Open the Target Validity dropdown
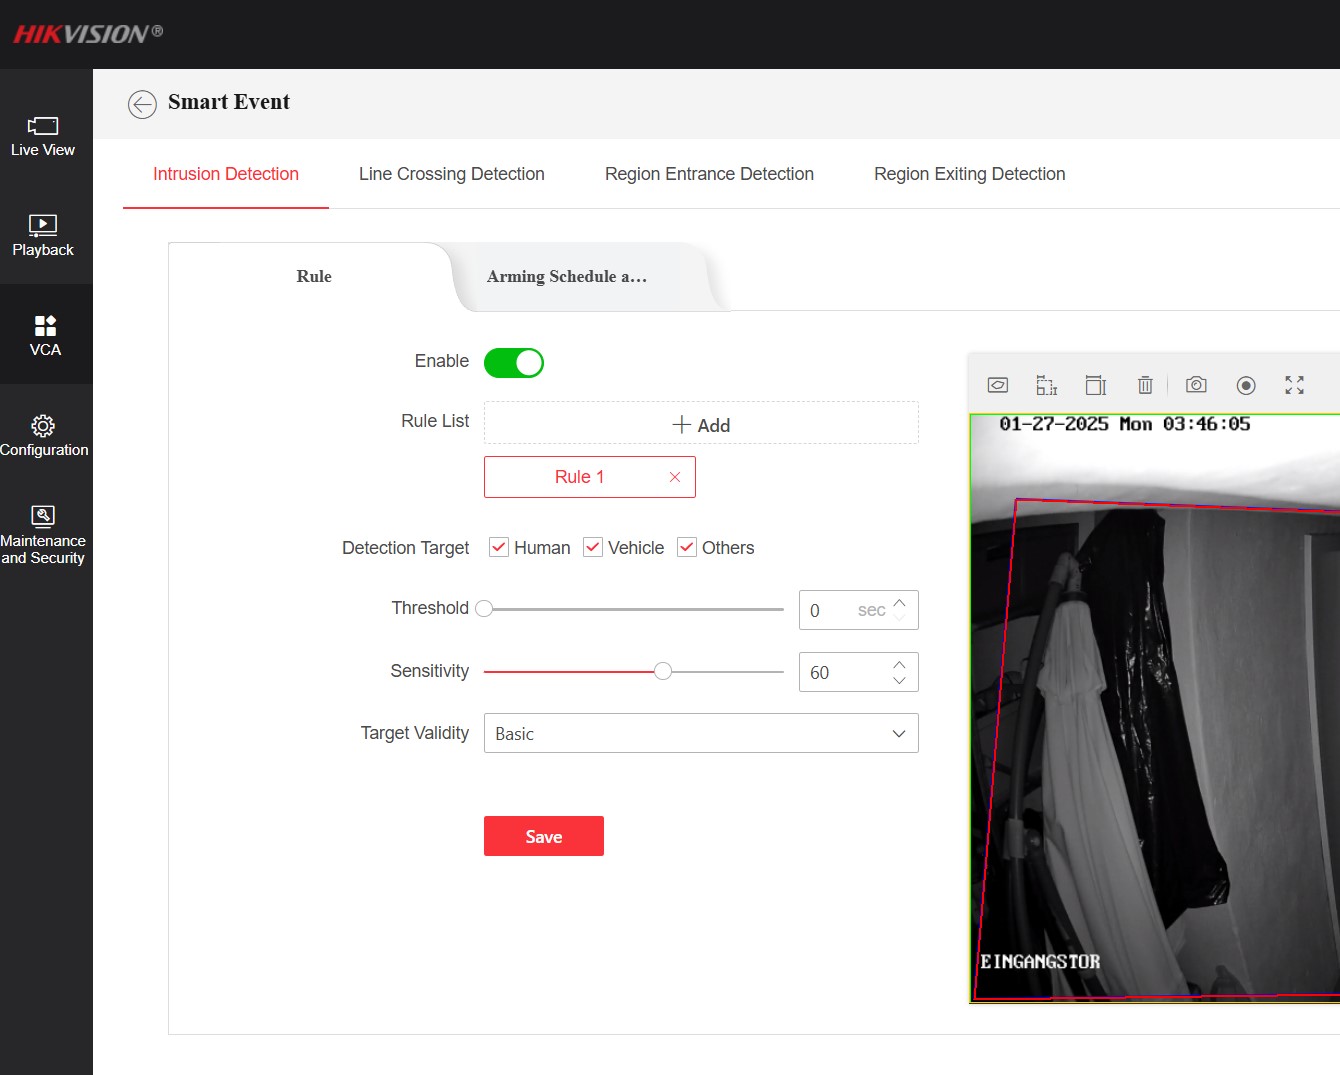Viewport: 1340px width, 1075px height. click(701, 733)
